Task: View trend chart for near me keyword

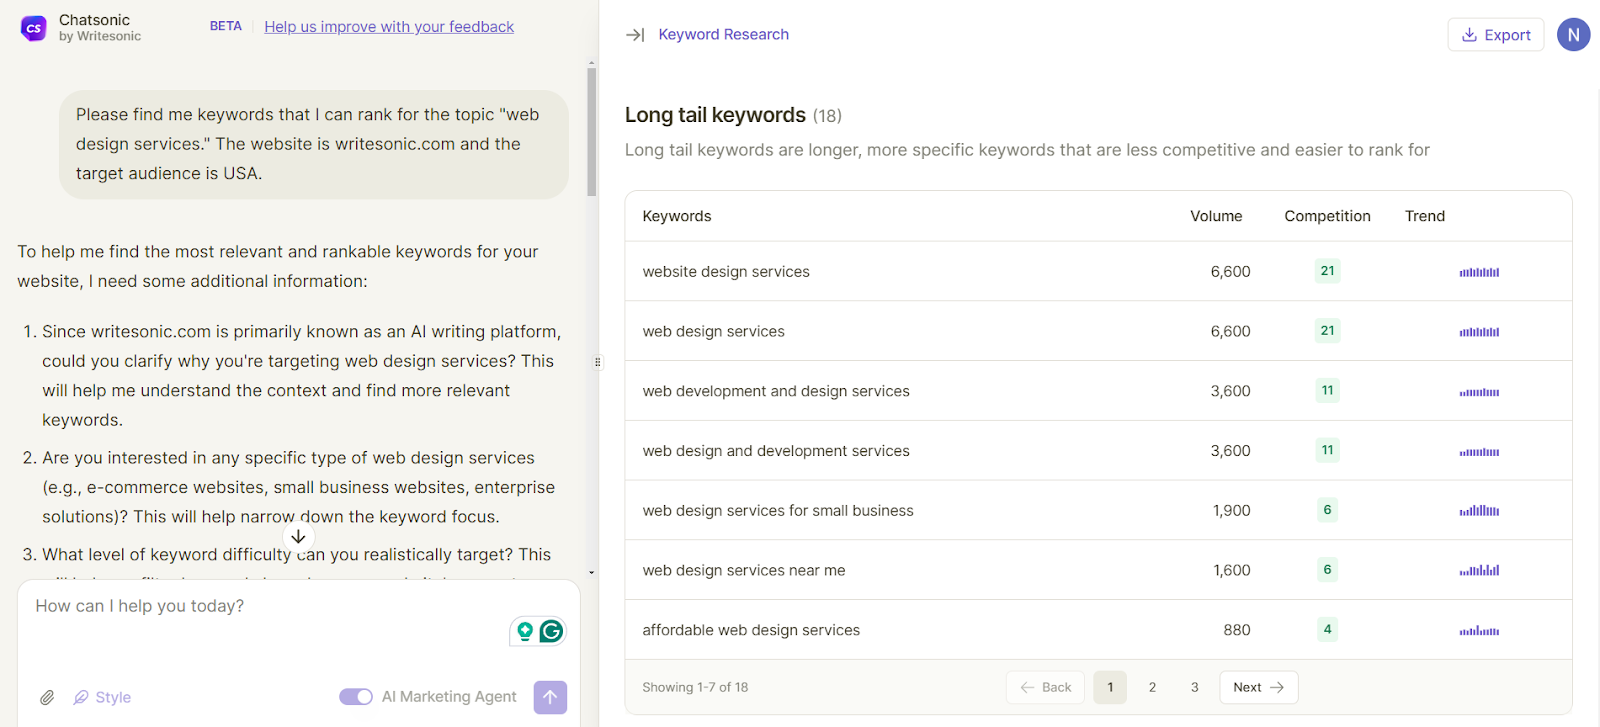Action: (x=1479, y=570)
